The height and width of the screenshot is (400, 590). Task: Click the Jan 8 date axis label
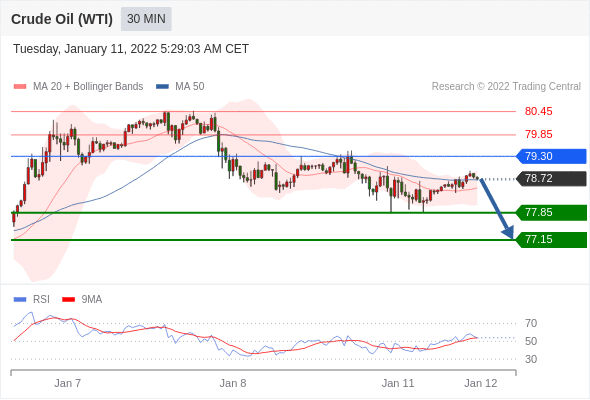click(233, 383)
